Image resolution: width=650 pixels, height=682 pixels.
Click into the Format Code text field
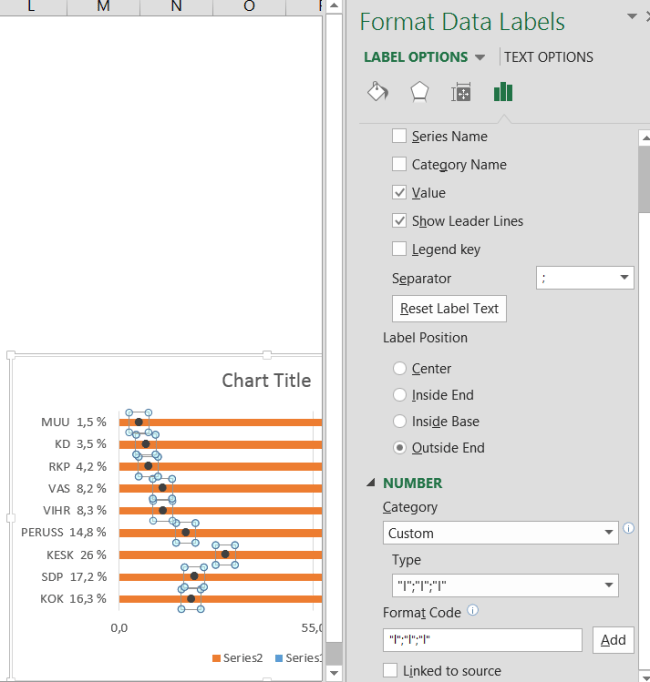(x=482, y=640)
